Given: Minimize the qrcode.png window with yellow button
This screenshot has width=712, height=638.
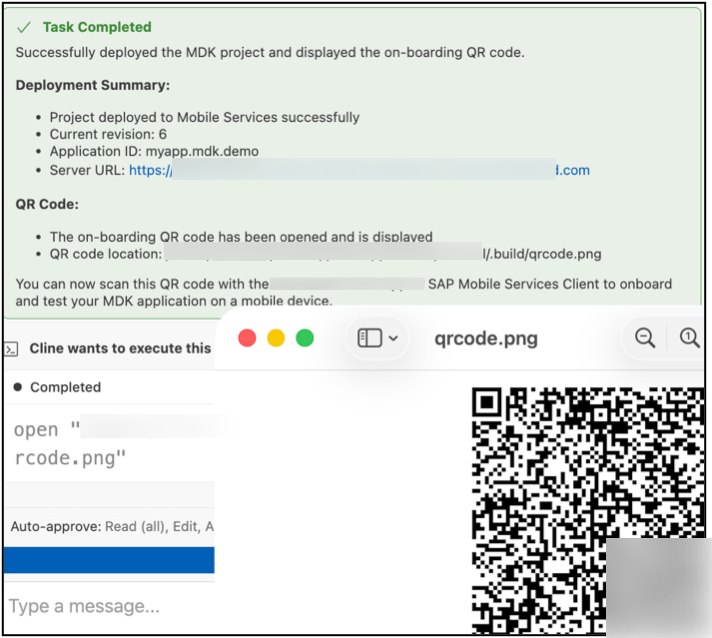Looking at the screenshot, I should [x=276, y=338].
